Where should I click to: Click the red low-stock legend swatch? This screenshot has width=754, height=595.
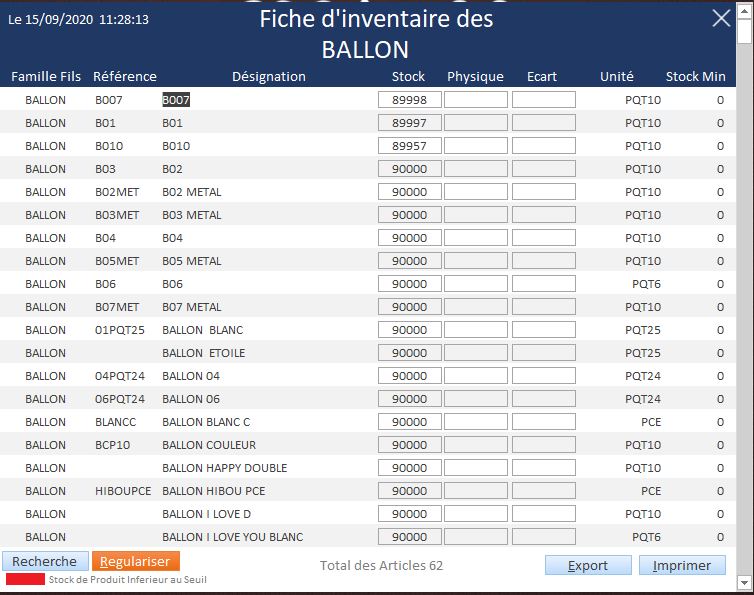pyautogui.click(x=25, y=579)
